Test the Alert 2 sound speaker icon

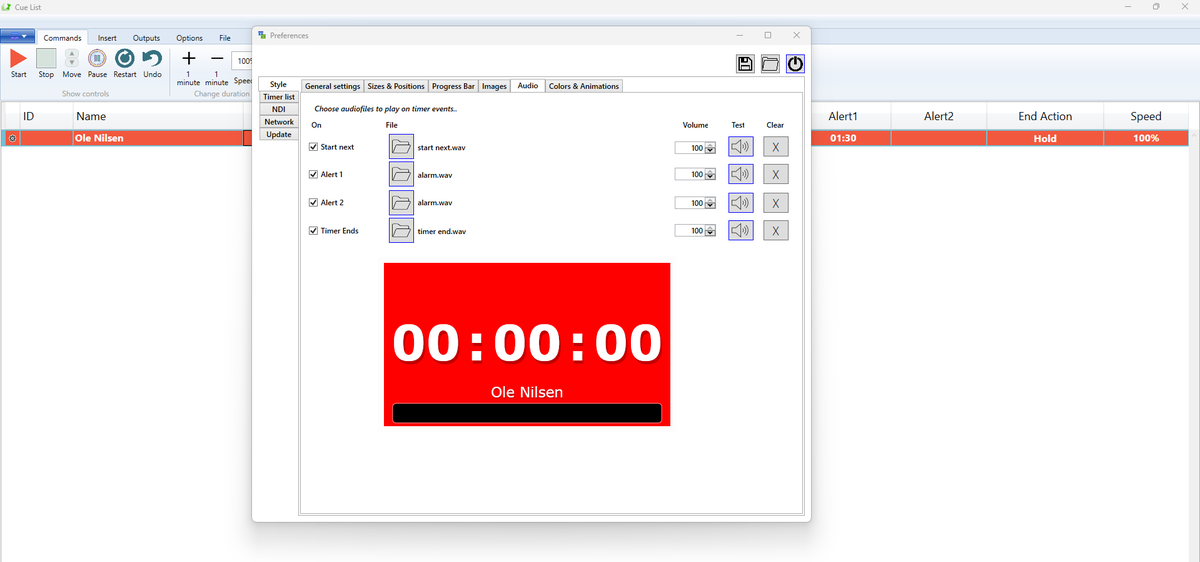click(741, 202)
